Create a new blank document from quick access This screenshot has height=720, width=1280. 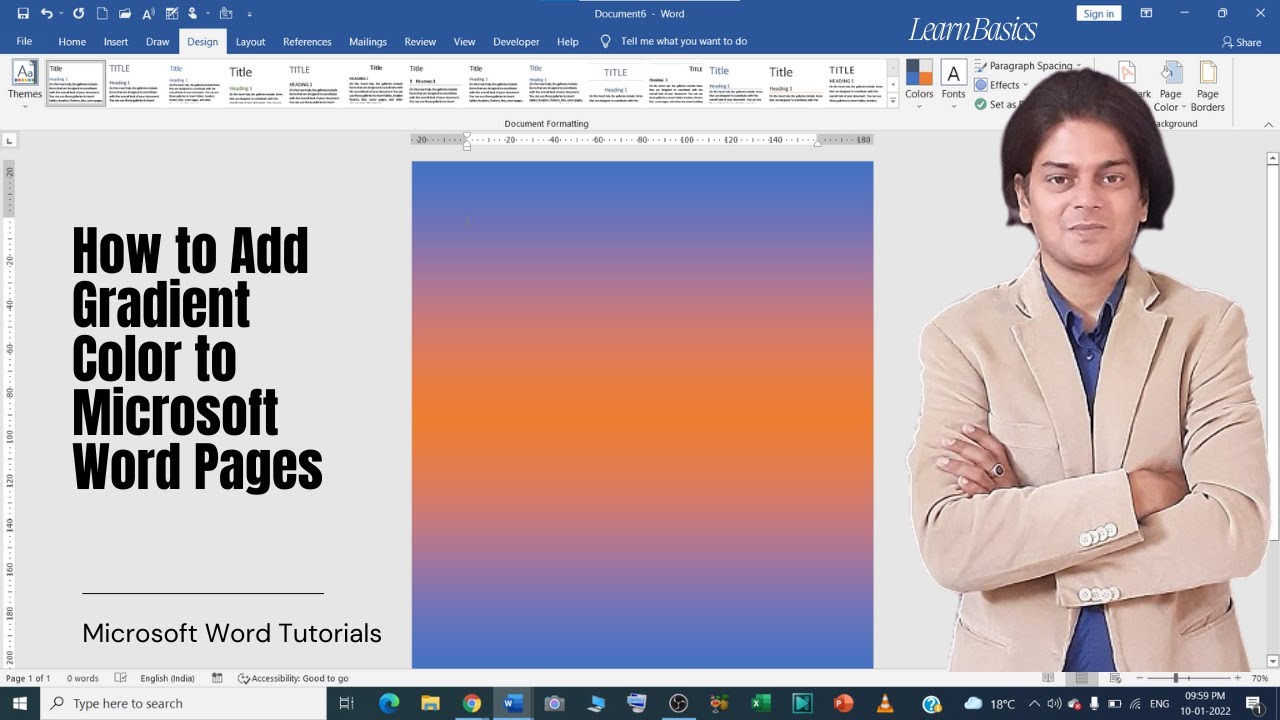102,14
